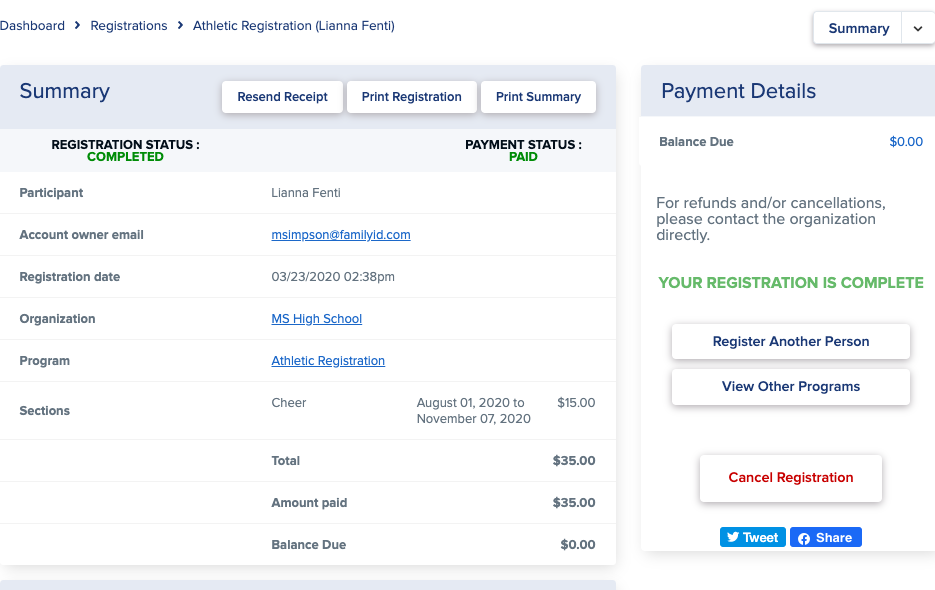Image resolution: width=935 pixels, height=590 pixels.
Task: Click View Other Programs button
Action: click(x=791, y=387)
